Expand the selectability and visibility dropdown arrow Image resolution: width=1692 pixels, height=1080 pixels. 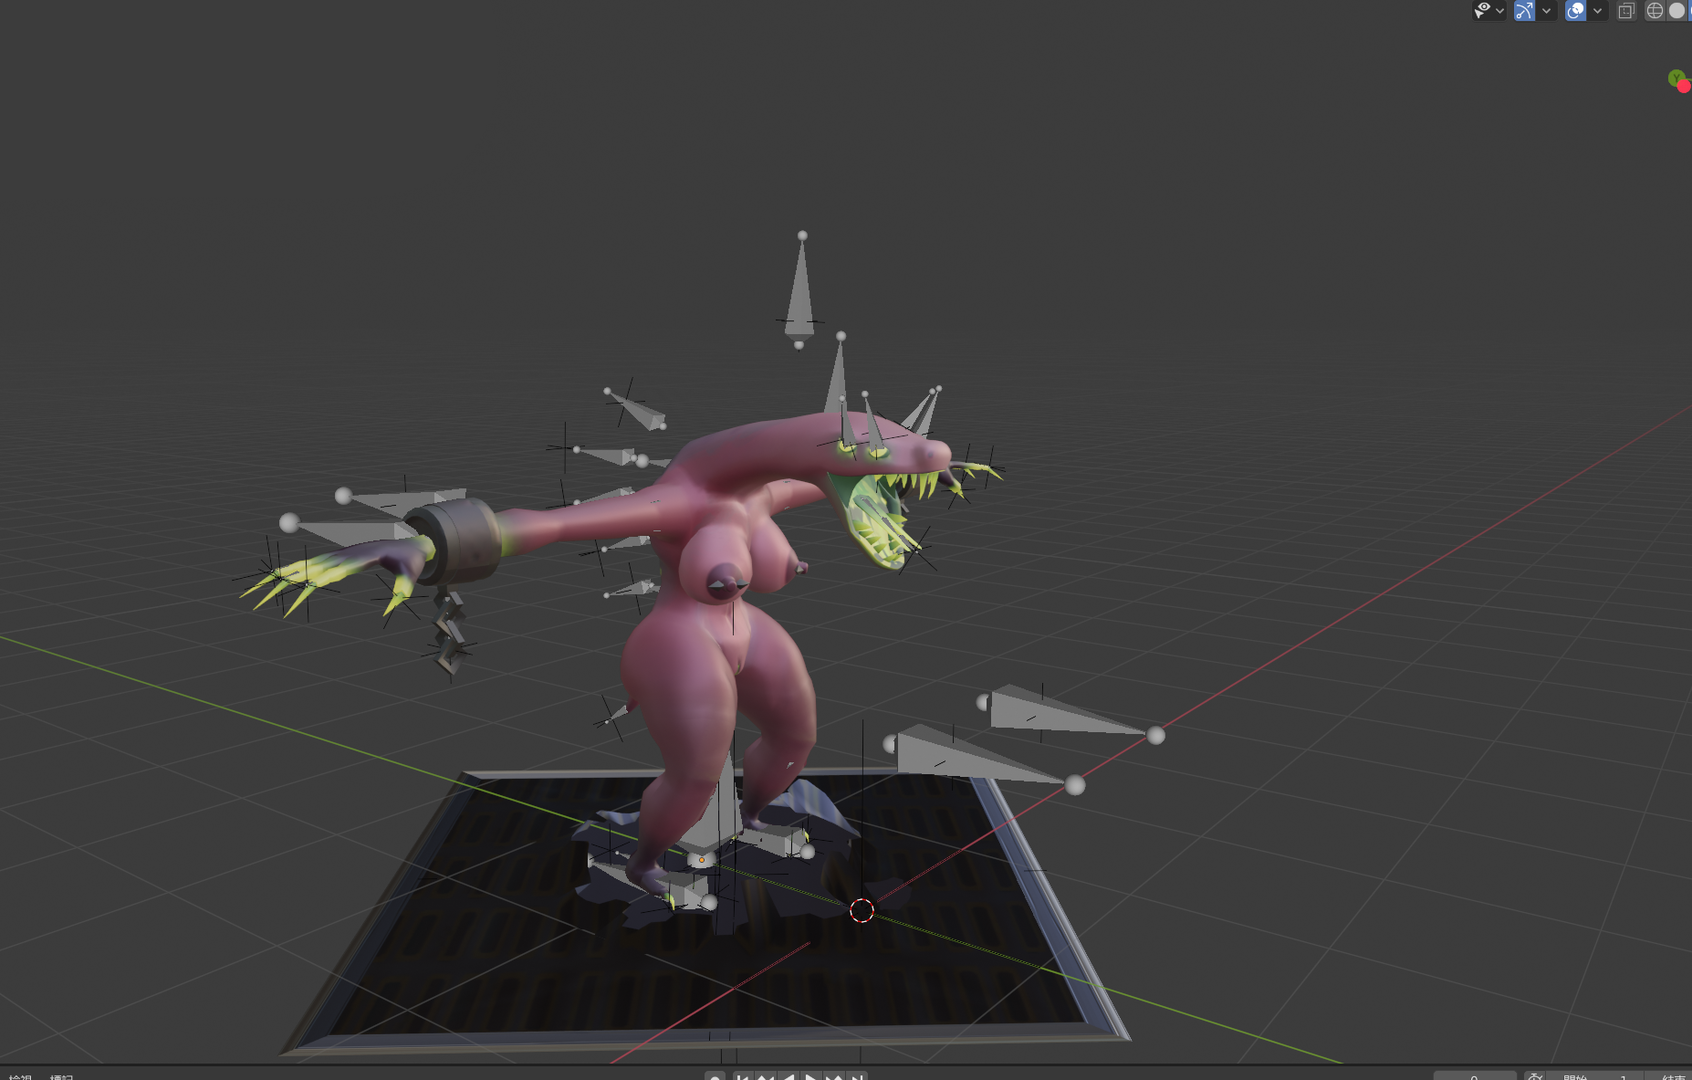pyautogui.click(x=1500, y=11)
